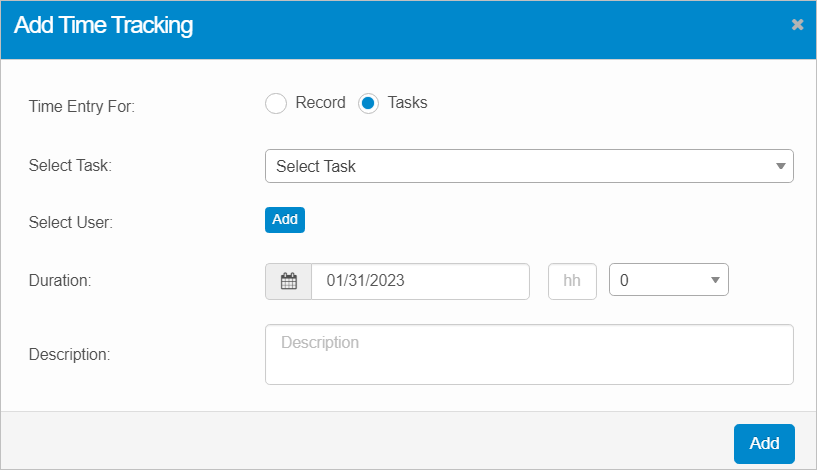Select the Tasks radio button

click(369, 104)
